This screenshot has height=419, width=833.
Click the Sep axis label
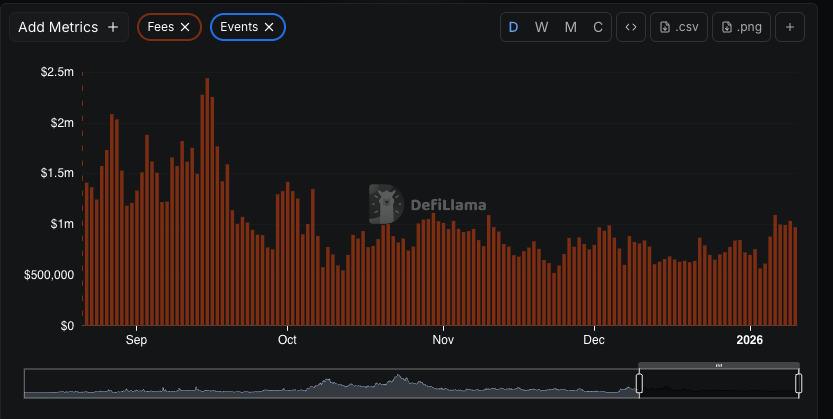click(137, 340)
